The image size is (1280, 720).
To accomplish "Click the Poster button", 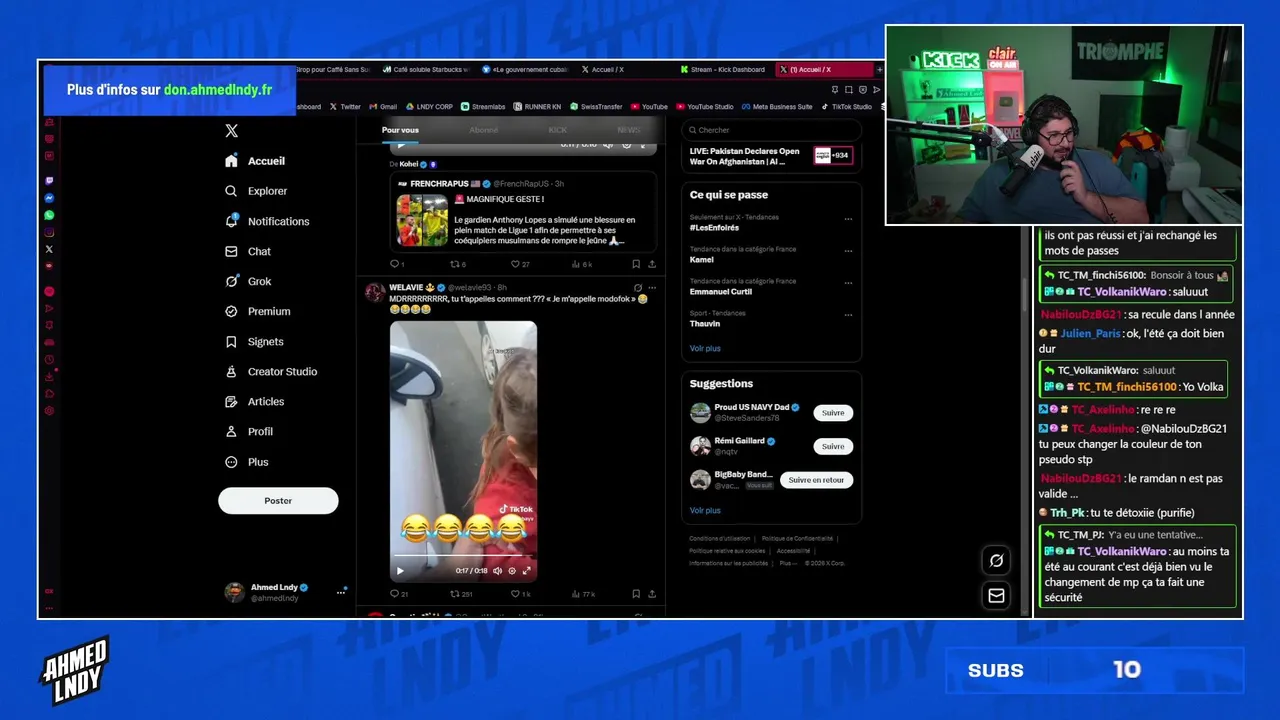I will (278, 501).
